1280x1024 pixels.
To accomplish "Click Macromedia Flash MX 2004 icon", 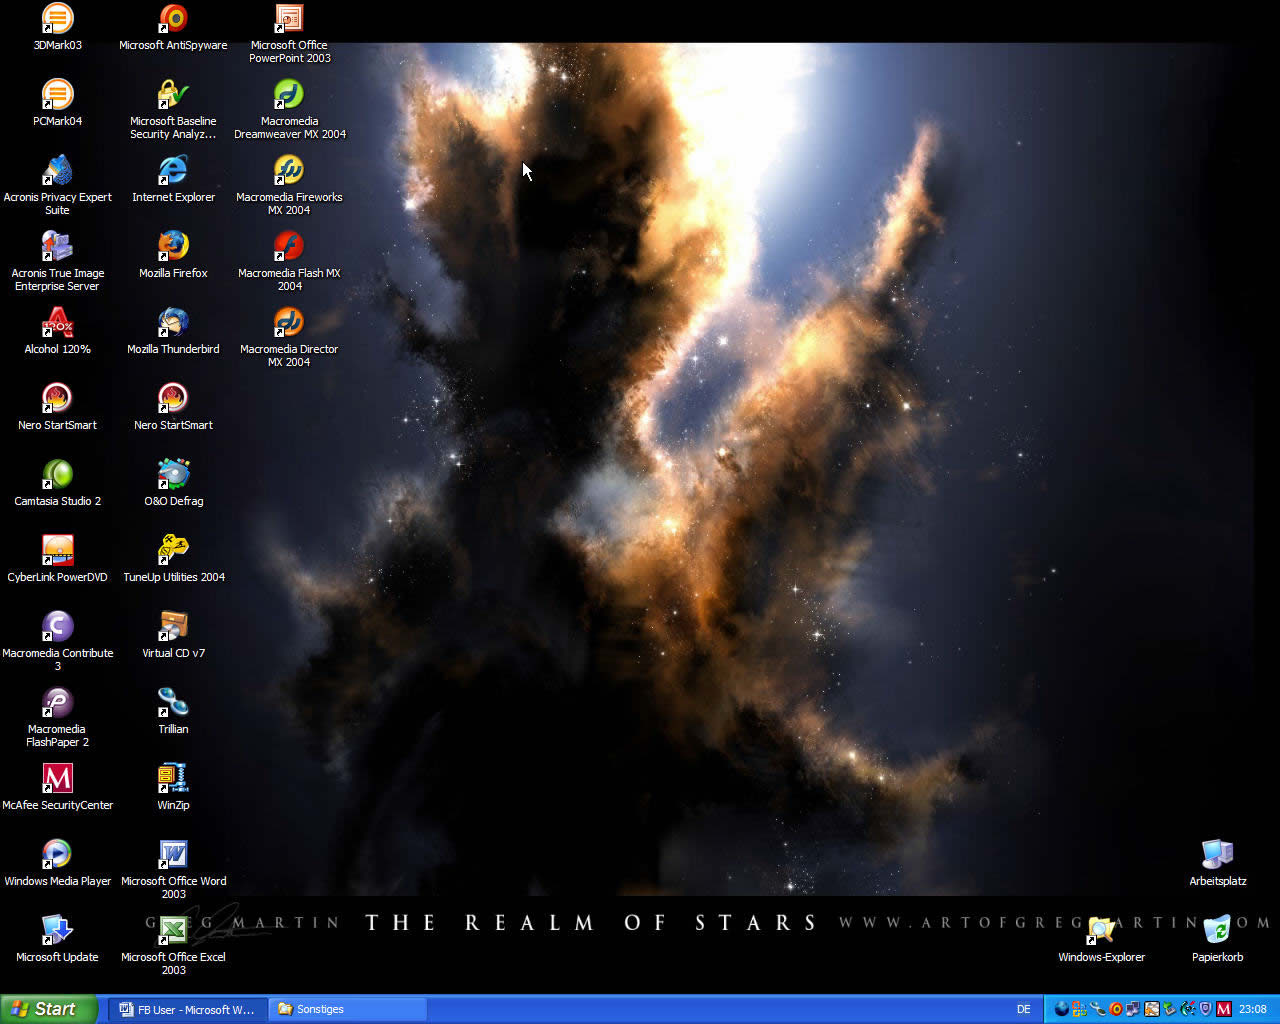I will [x=289, y=261].
